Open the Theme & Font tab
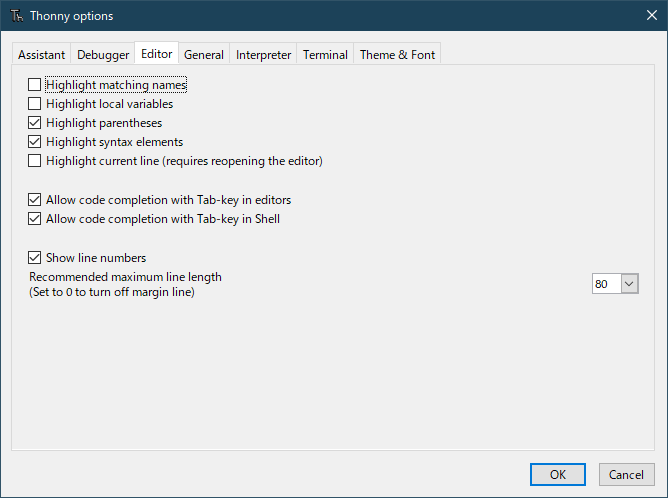668x498 pixels. point(397,55)
